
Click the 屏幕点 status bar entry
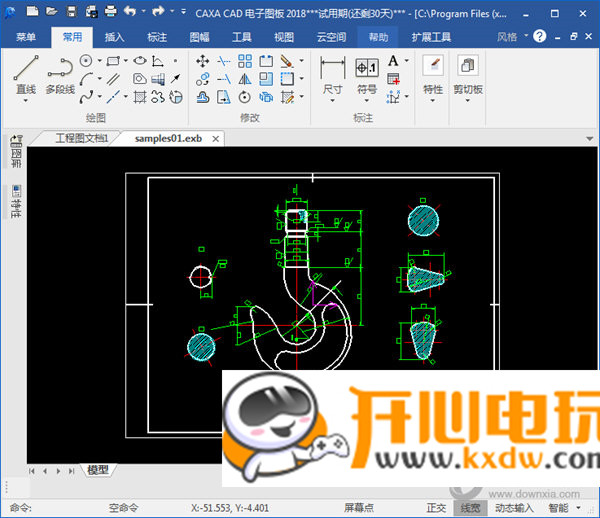tap(359, 508)
